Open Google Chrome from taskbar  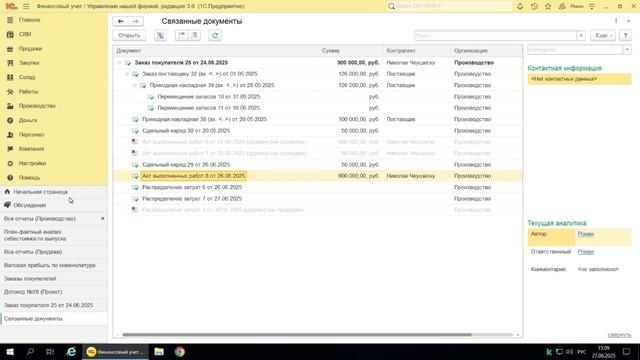point(180,351)
